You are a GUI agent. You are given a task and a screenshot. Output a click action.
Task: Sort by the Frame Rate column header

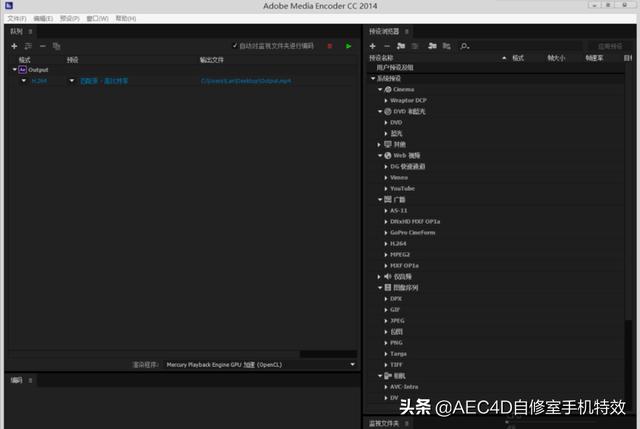(x=594, y=58)
